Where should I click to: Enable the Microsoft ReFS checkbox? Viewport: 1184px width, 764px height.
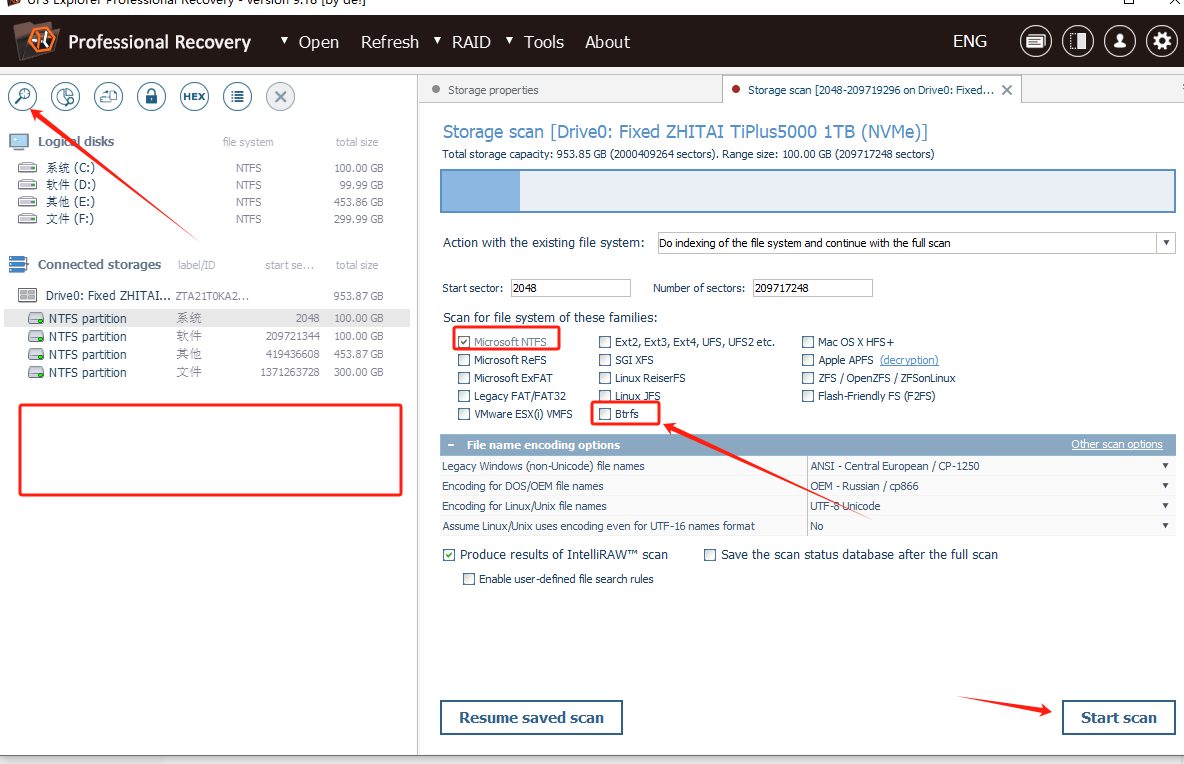(x=464, y=360)
